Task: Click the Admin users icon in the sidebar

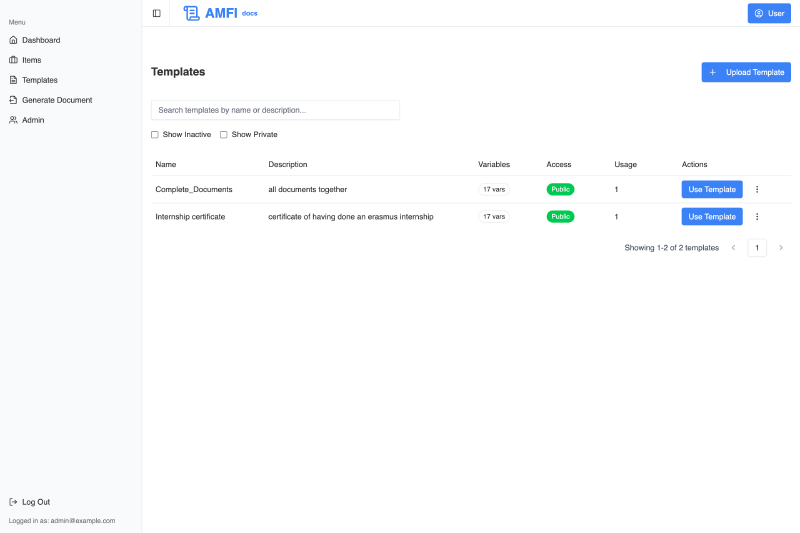Action: tap(13, 120)
